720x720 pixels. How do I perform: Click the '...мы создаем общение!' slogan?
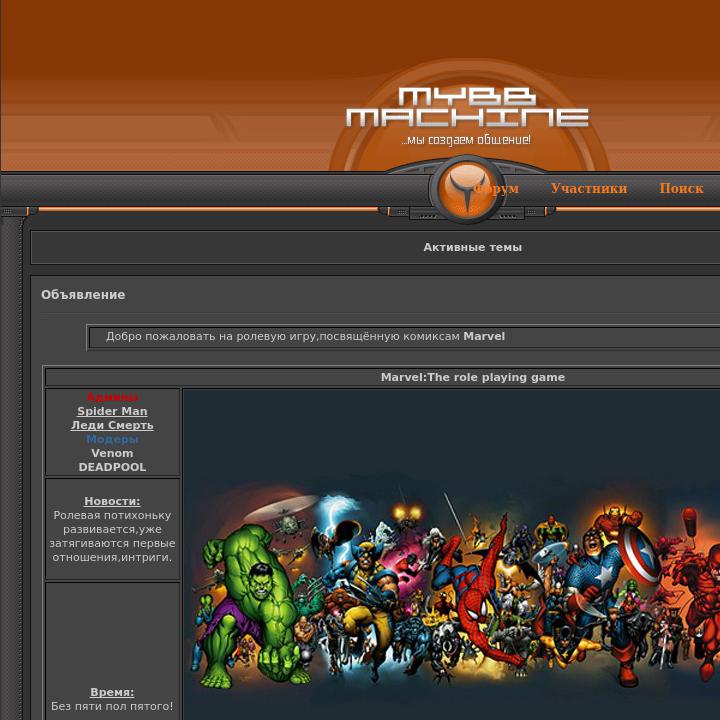(466, 139)
